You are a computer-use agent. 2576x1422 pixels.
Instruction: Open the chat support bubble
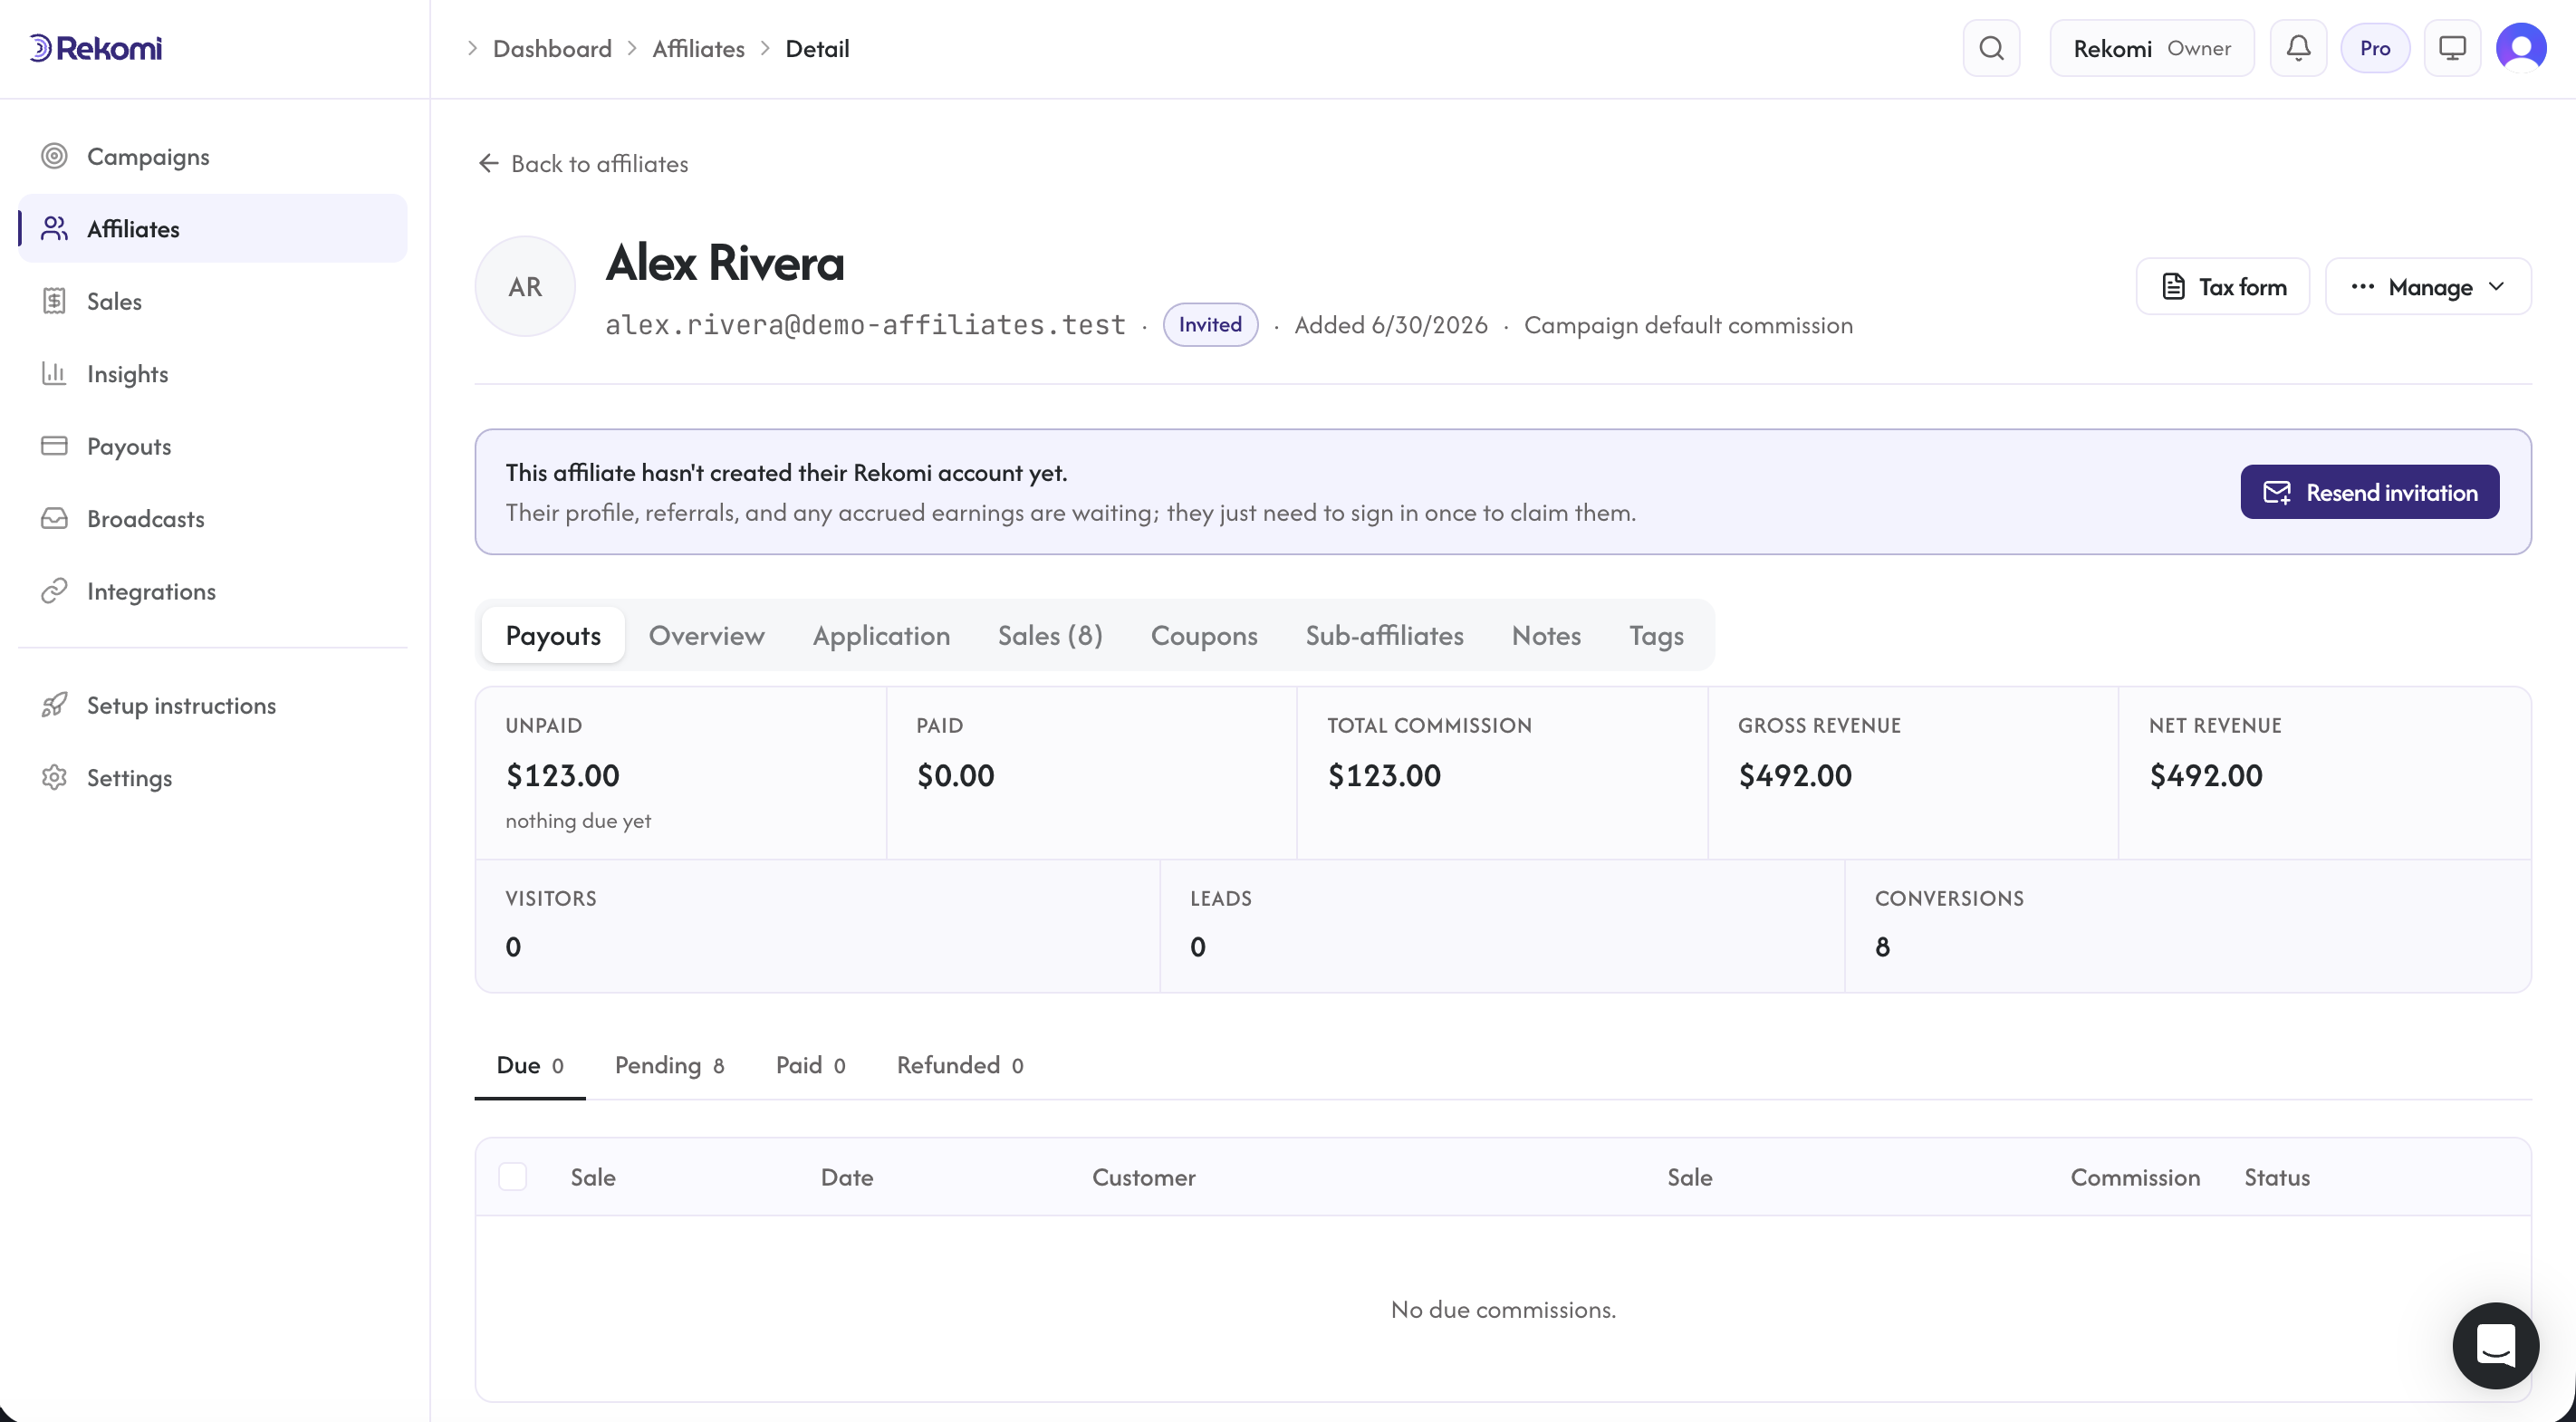2495,1345
